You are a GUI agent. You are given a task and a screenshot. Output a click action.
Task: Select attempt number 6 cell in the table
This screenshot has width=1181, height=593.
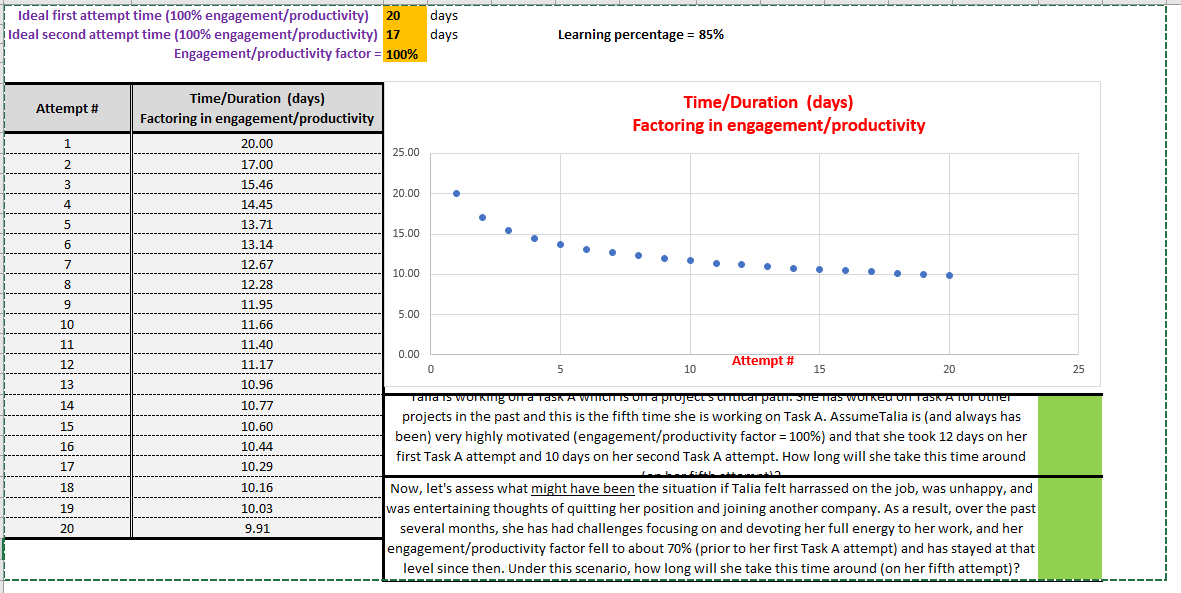(x=68, y=244)
